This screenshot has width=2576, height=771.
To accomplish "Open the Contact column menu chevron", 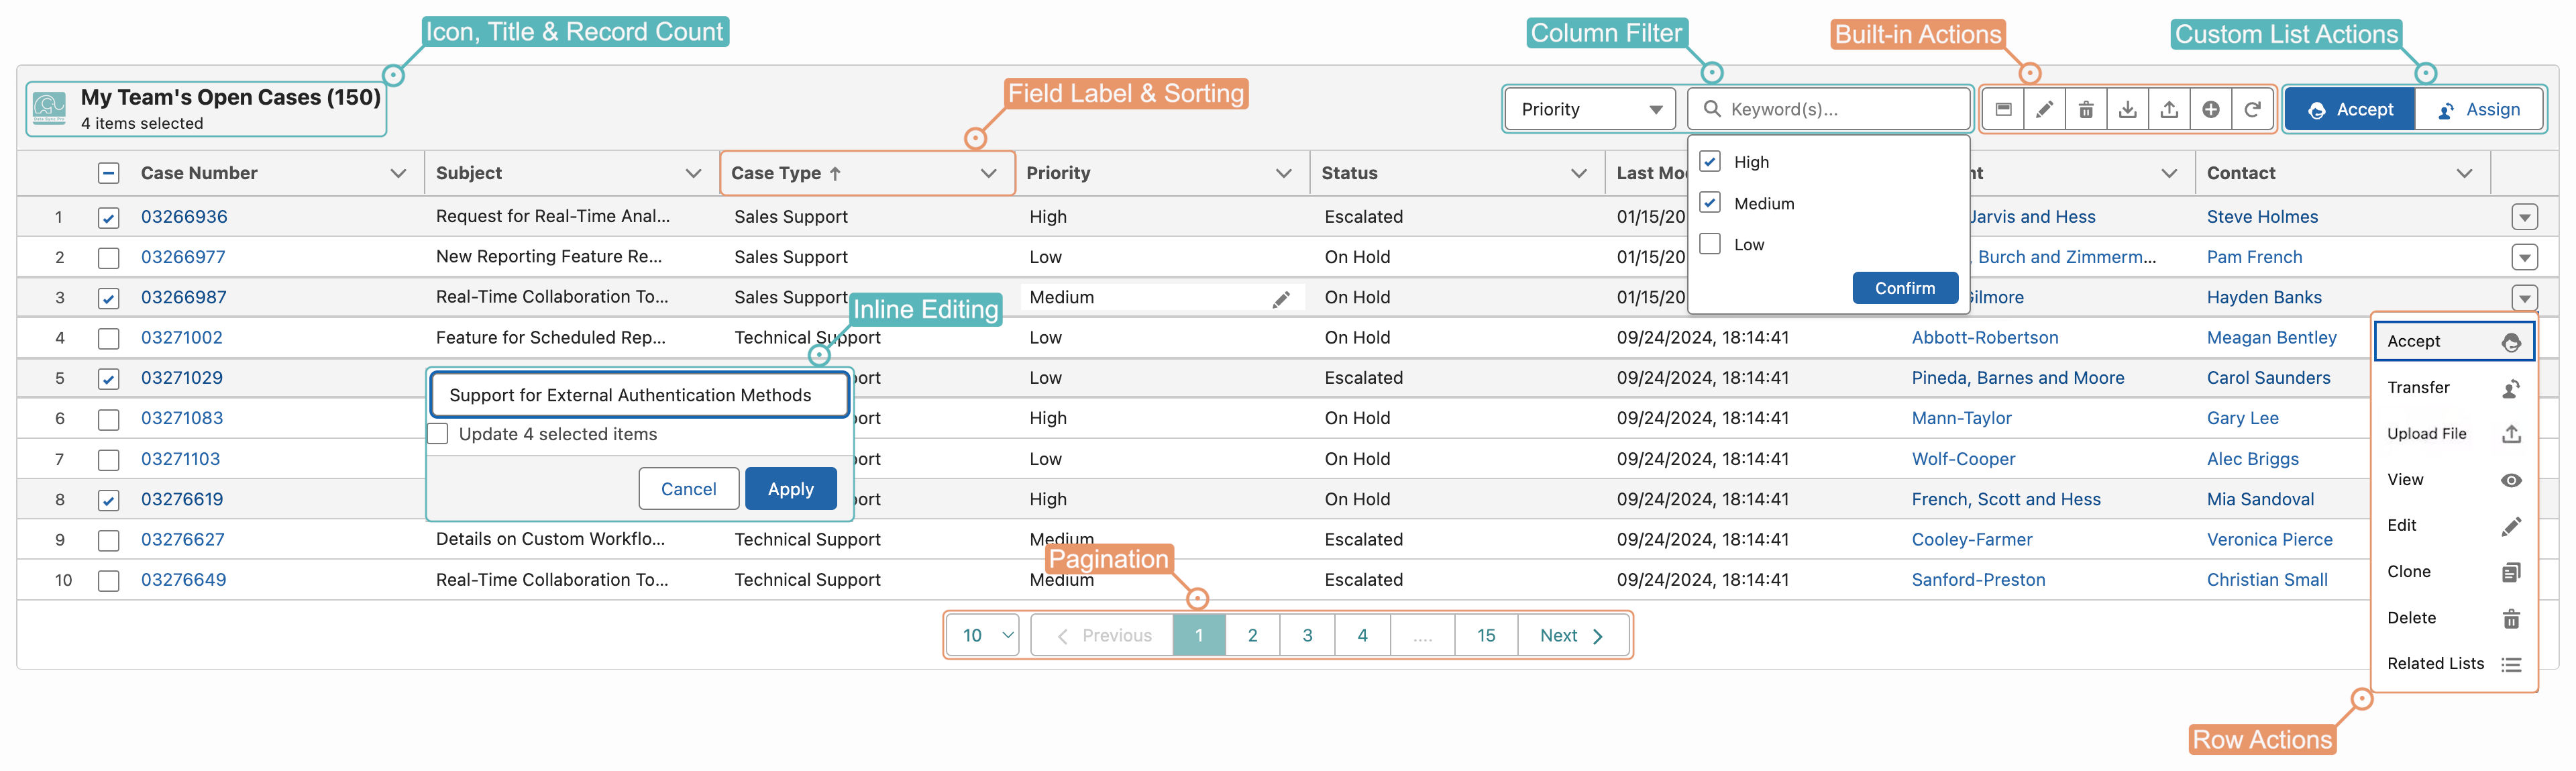I will (2465, 174).
